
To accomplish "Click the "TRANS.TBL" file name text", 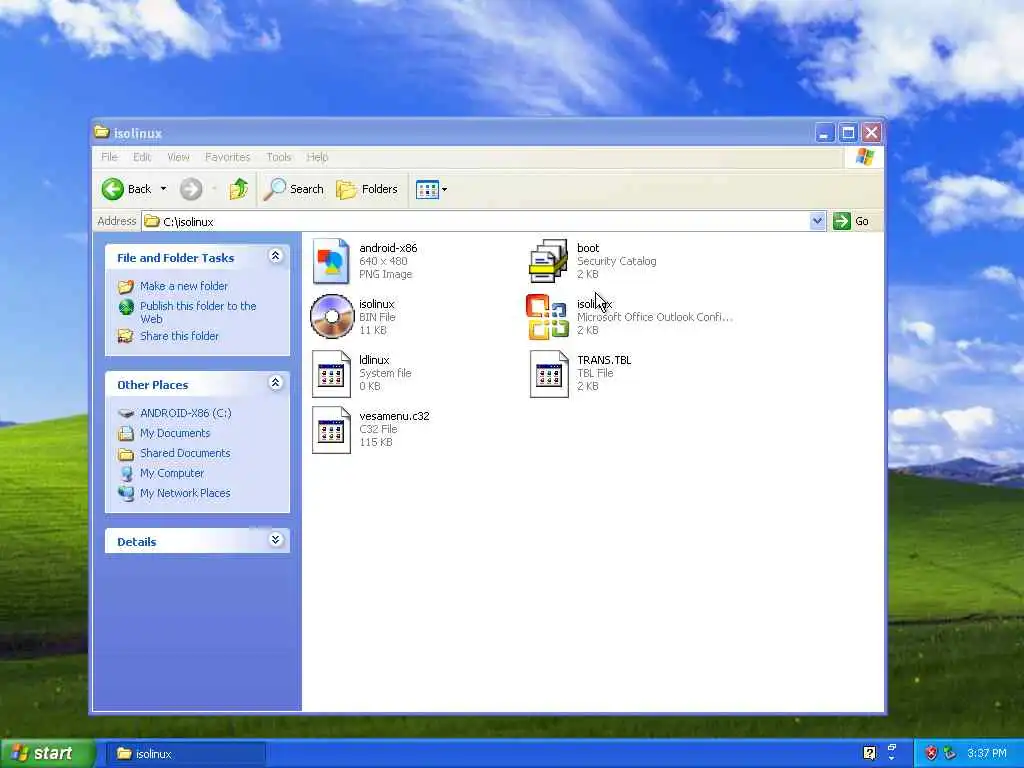I will pyautogui.click(x=604, y=360).
